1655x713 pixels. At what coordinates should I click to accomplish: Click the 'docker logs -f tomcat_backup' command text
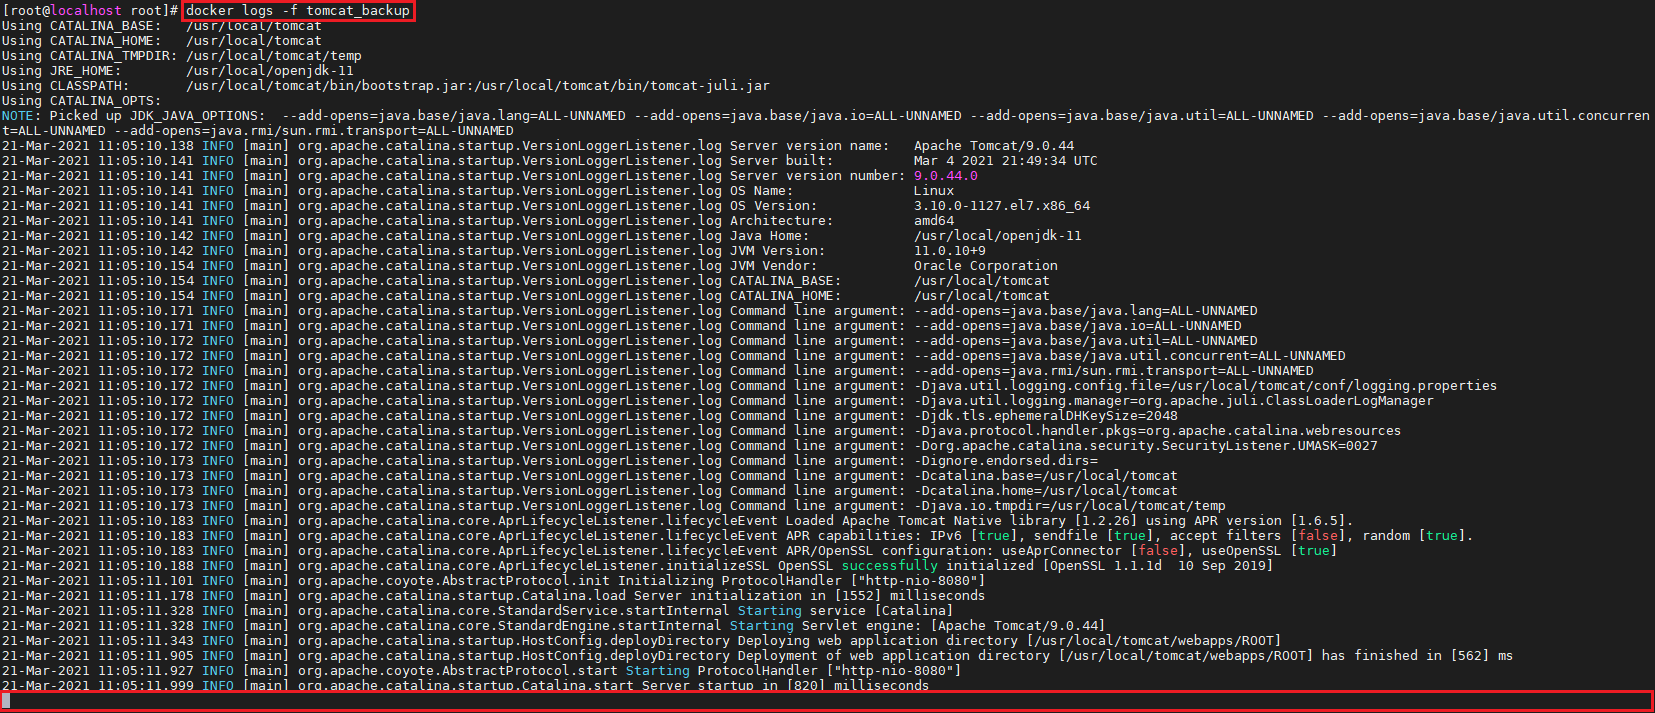[x=298, y=10]
